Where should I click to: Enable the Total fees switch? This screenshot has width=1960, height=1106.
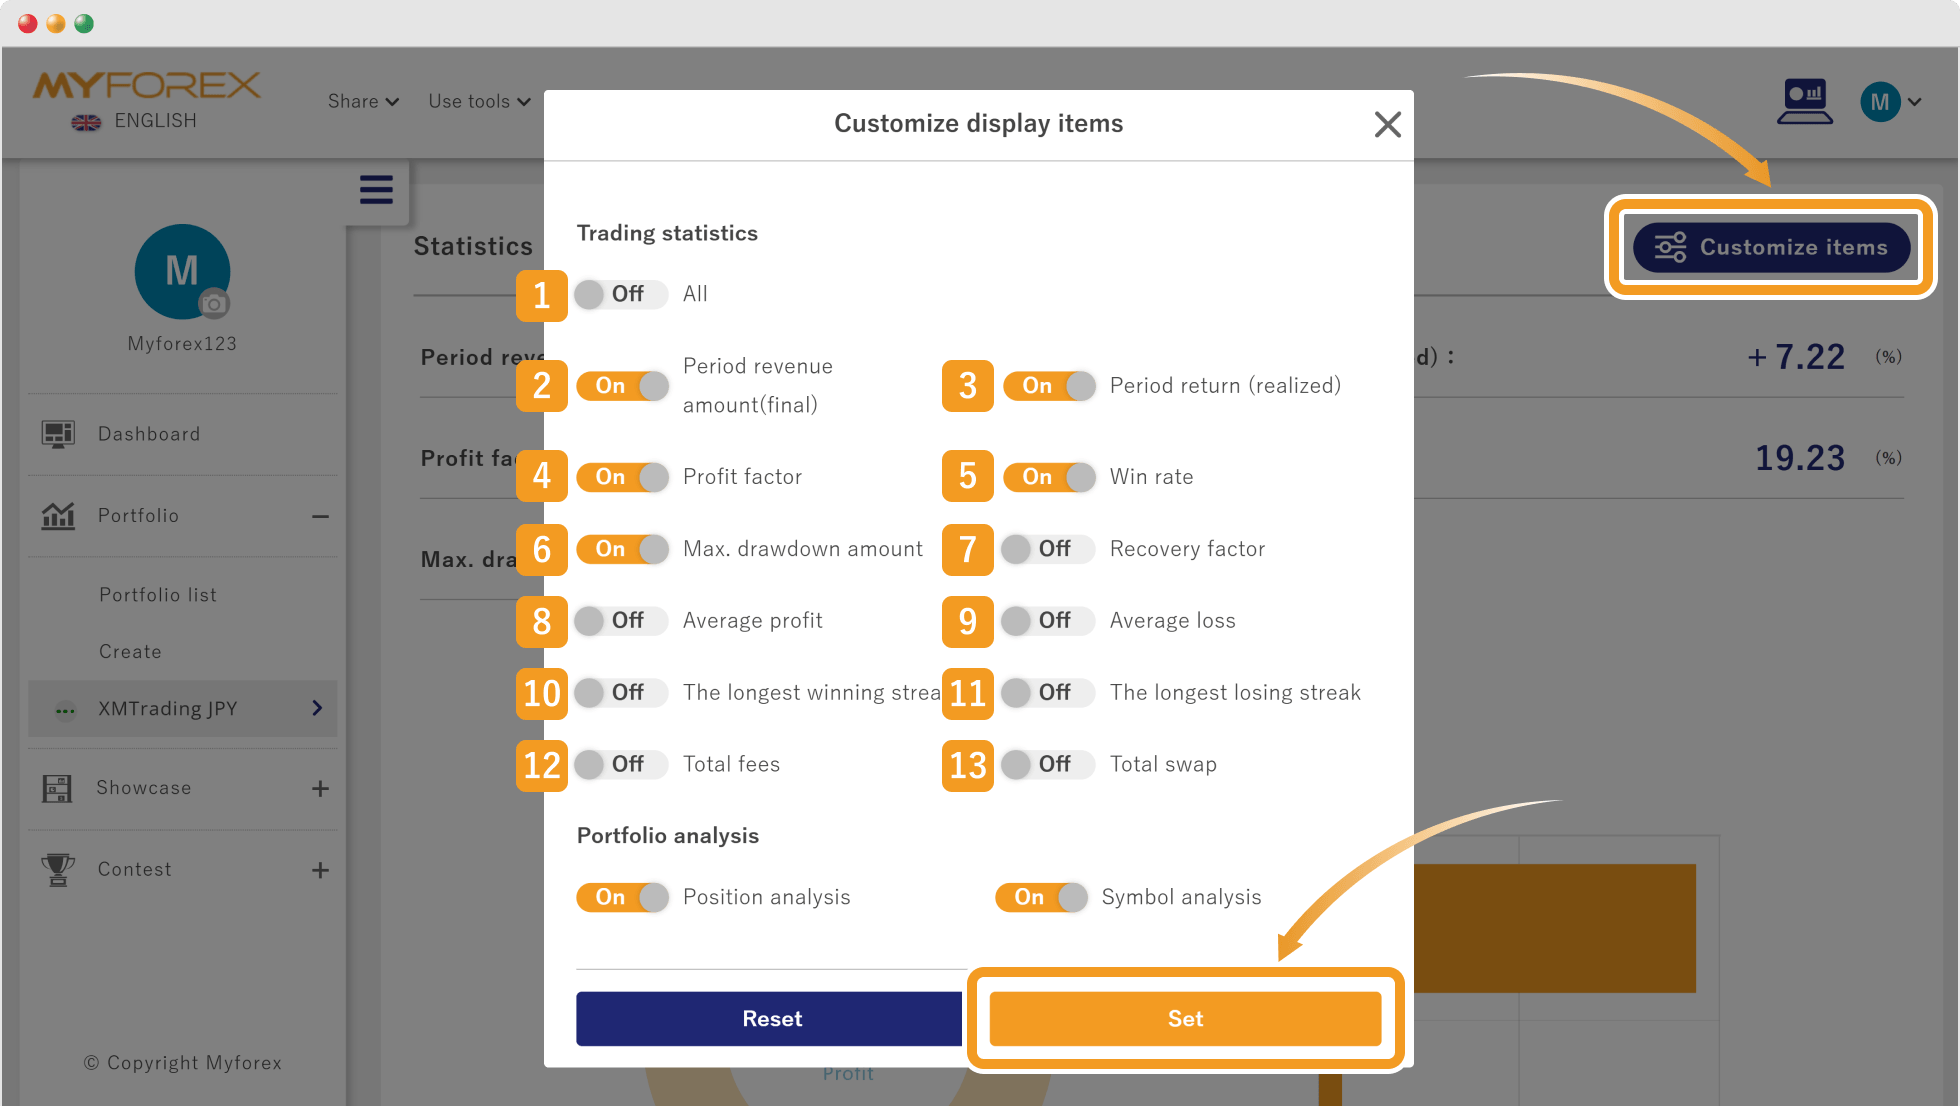click(x=621, y=765)
